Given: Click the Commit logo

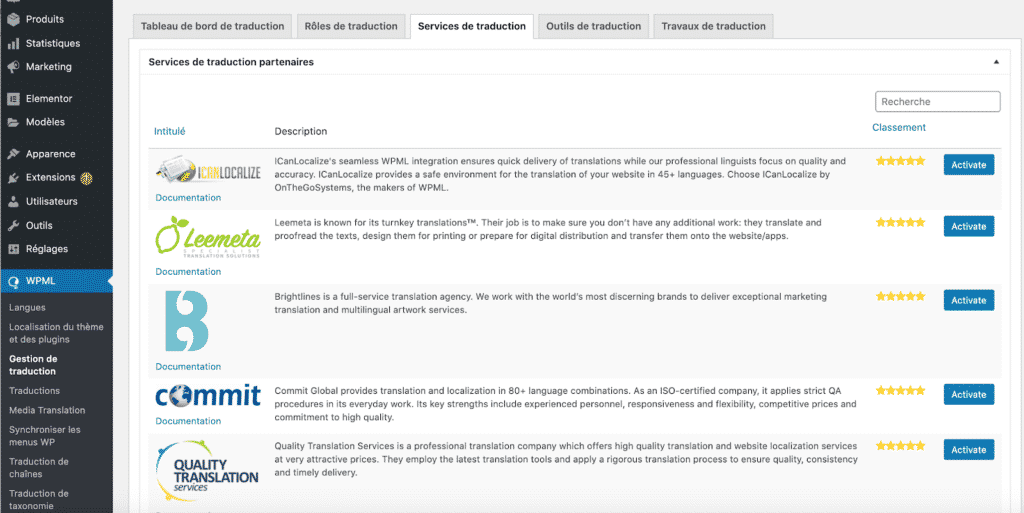Looking at the screenshot, I should click(208, 396).
